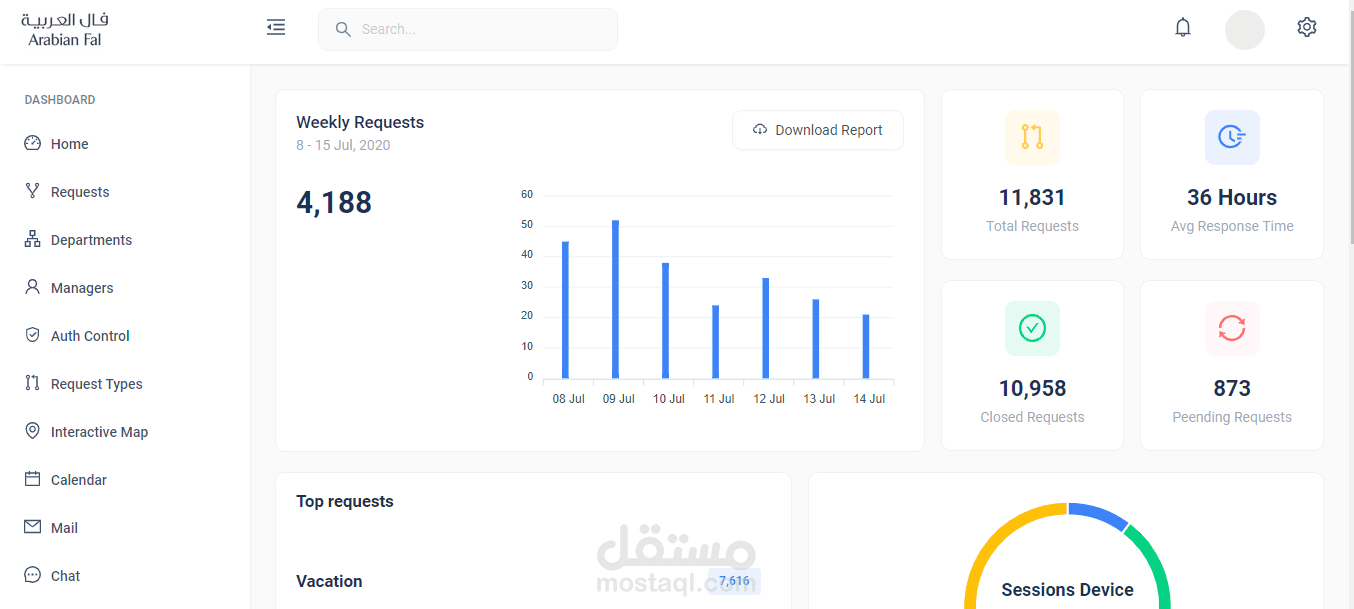Click the 36 Hours value
The width and height of the screenshot is (1354, 609).
coord(1232,197)
